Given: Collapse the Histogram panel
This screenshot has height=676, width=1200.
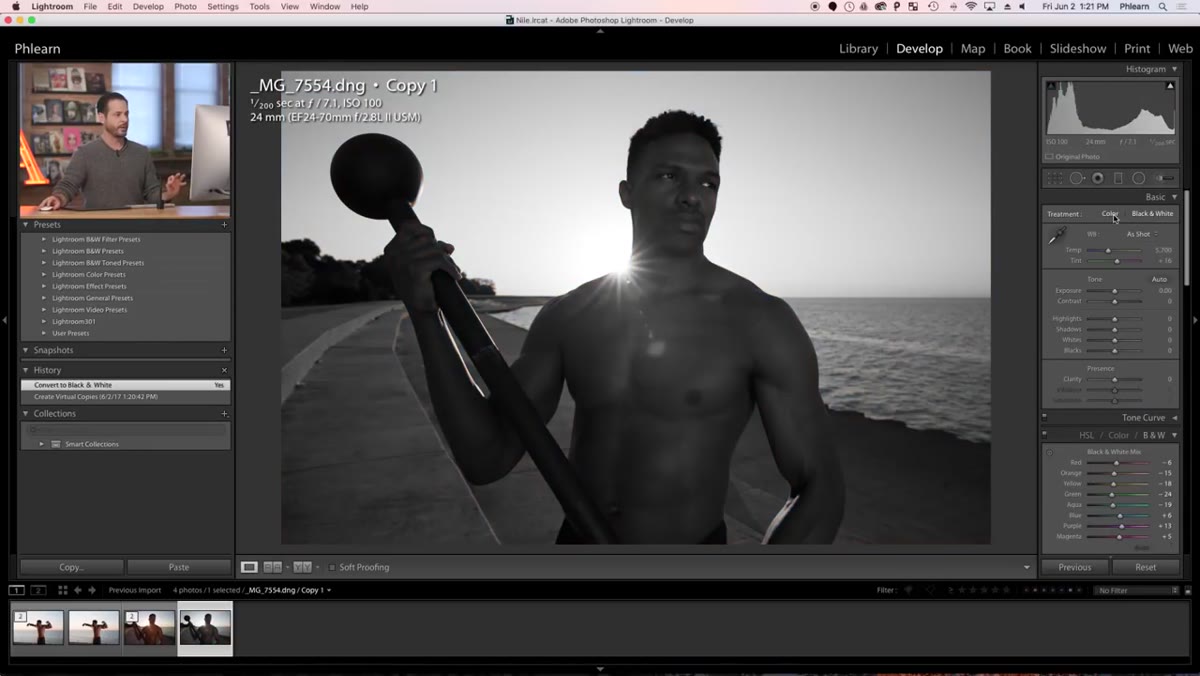Looking at the screenshot, I should point(1174,69).
